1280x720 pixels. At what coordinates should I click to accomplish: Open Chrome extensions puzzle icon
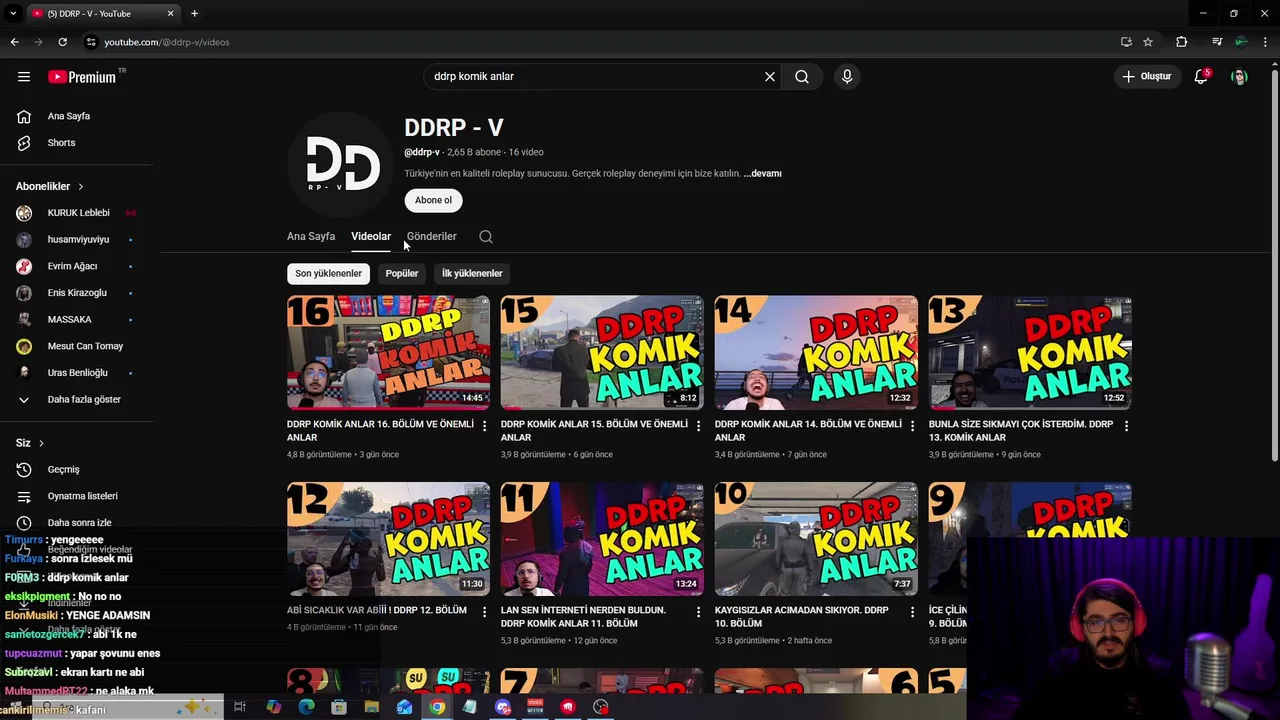pos(1182,42)
